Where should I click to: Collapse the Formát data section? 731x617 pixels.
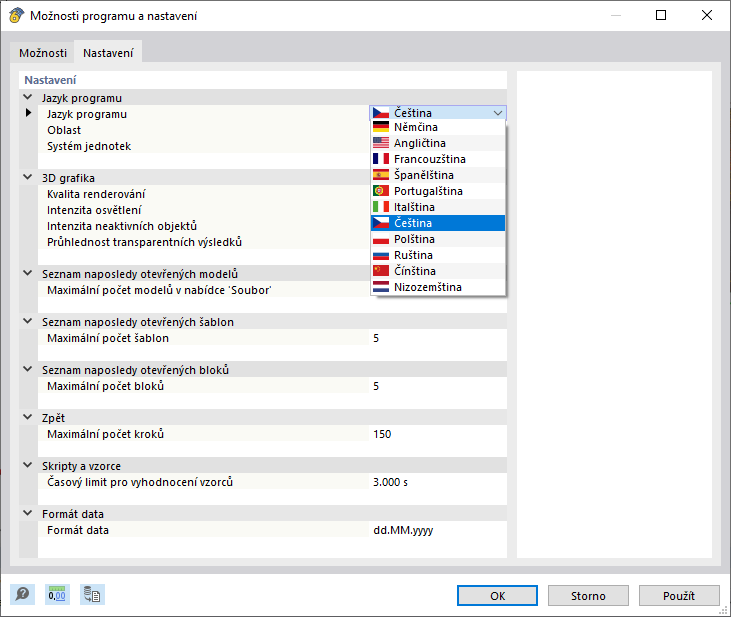point(28,514)
